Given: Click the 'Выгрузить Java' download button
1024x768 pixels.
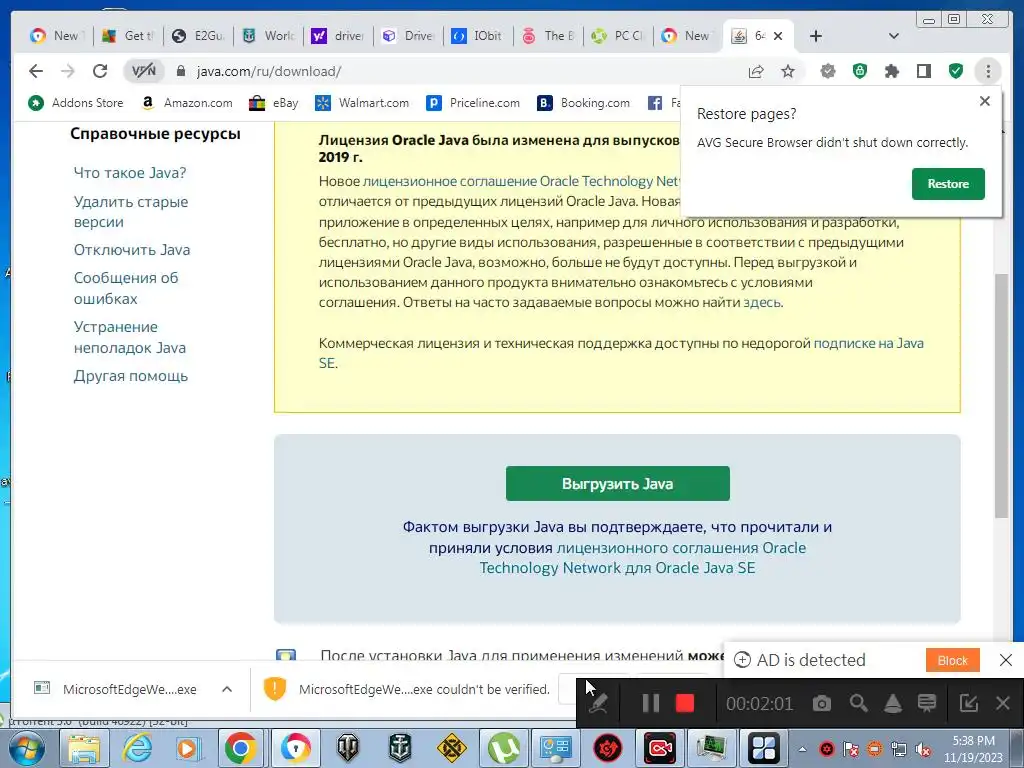Looking at the screenshot, I should [617, 483].
